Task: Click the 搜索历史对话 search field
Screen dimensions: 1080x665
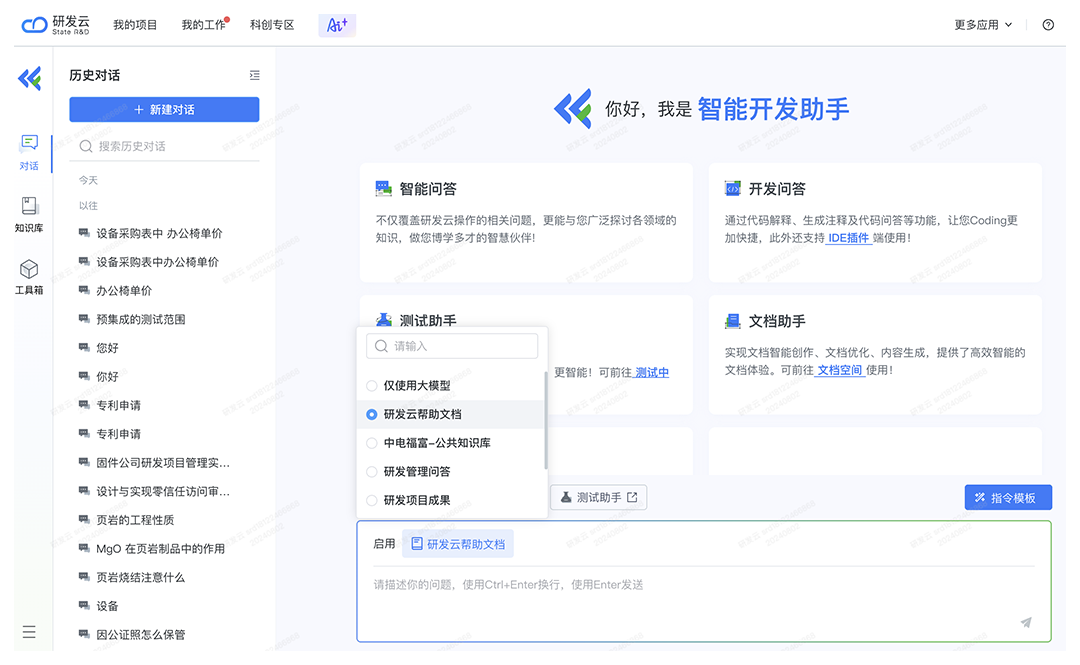Action: (x=164, y=146)
